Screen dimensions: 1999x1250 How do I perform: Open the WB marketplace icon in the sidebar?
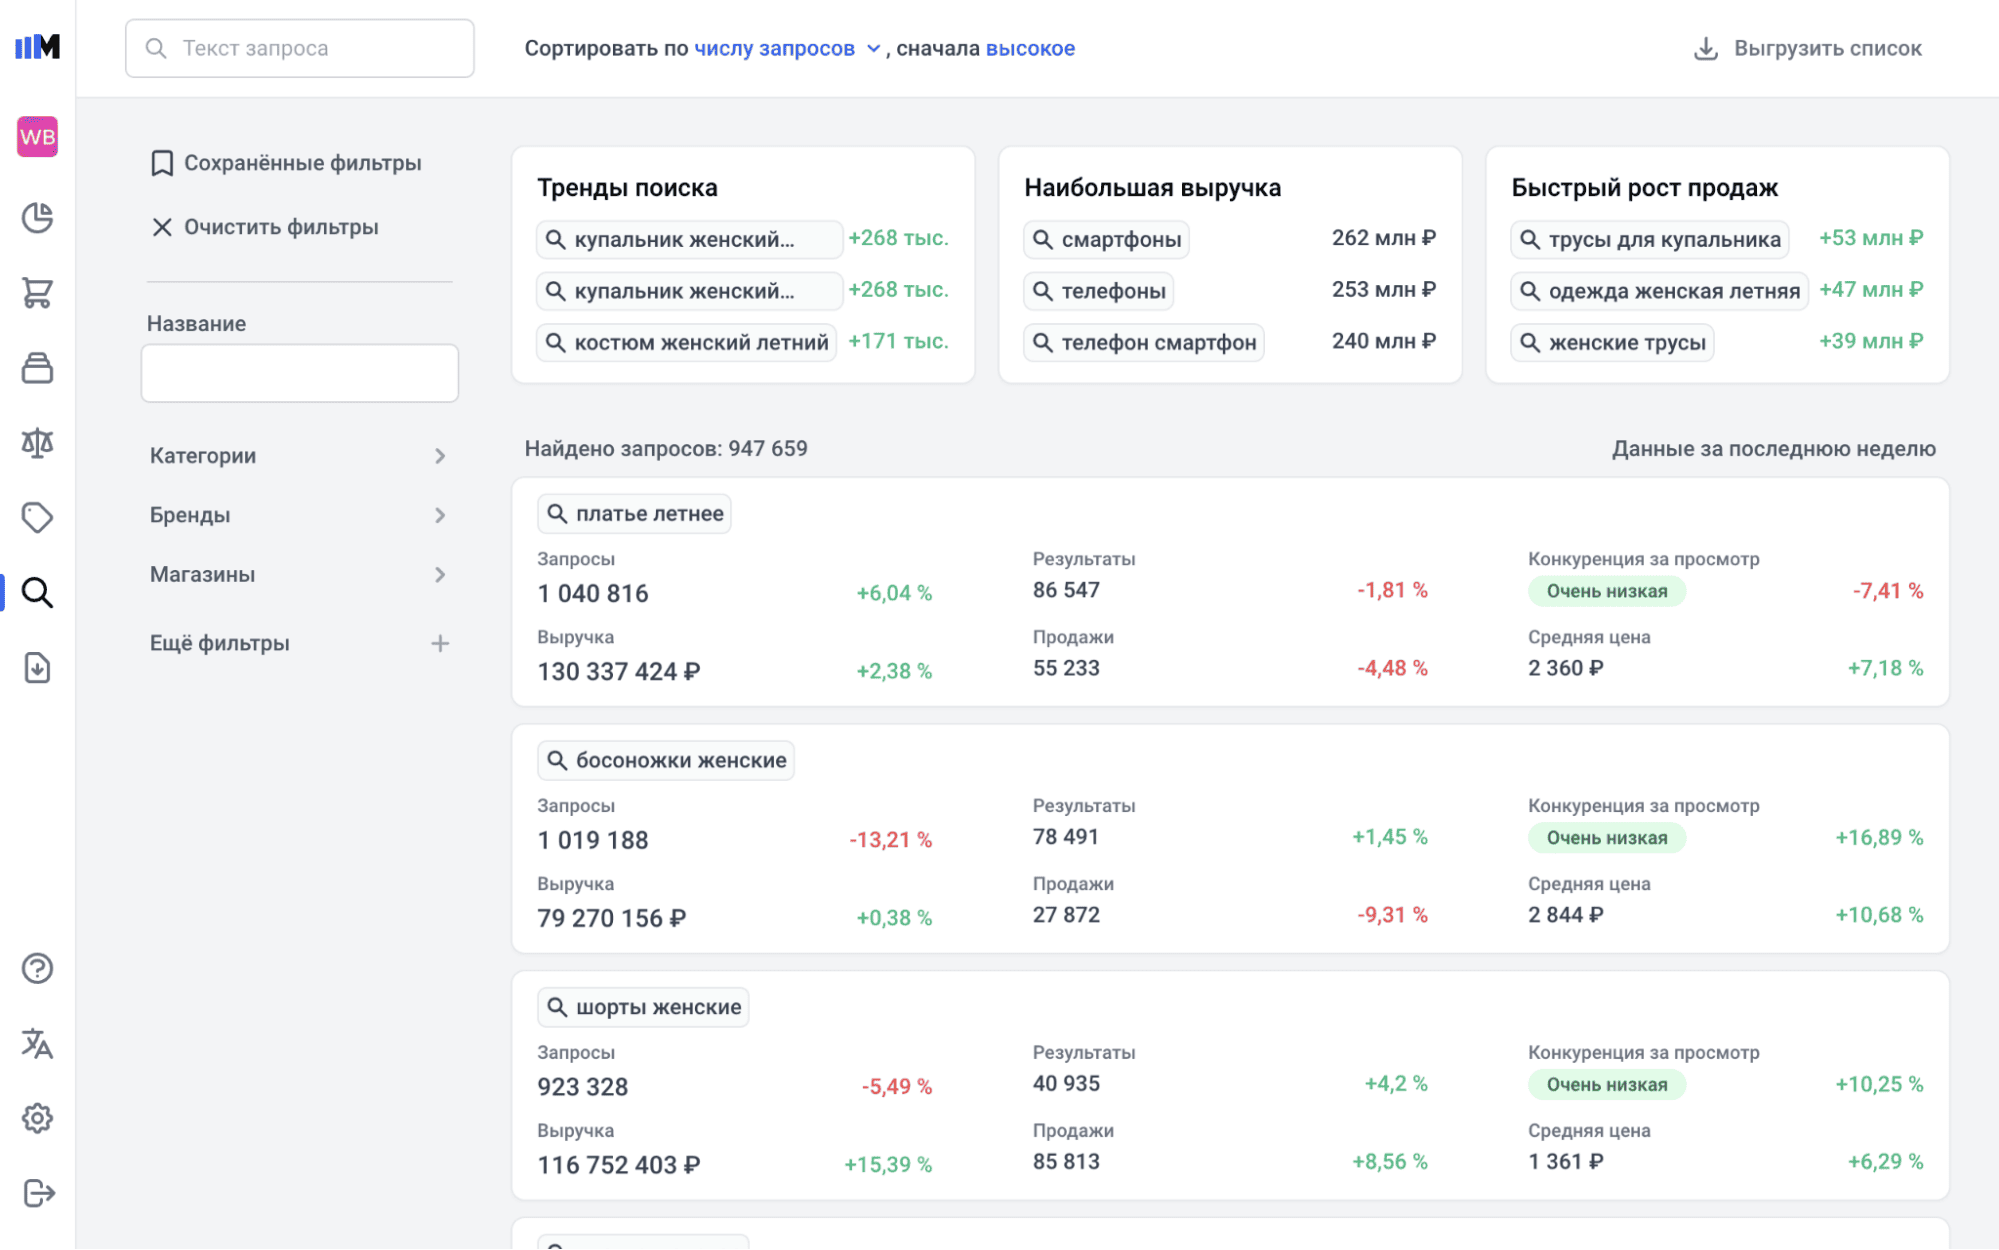pyautogui.click(x=37, y=137)
